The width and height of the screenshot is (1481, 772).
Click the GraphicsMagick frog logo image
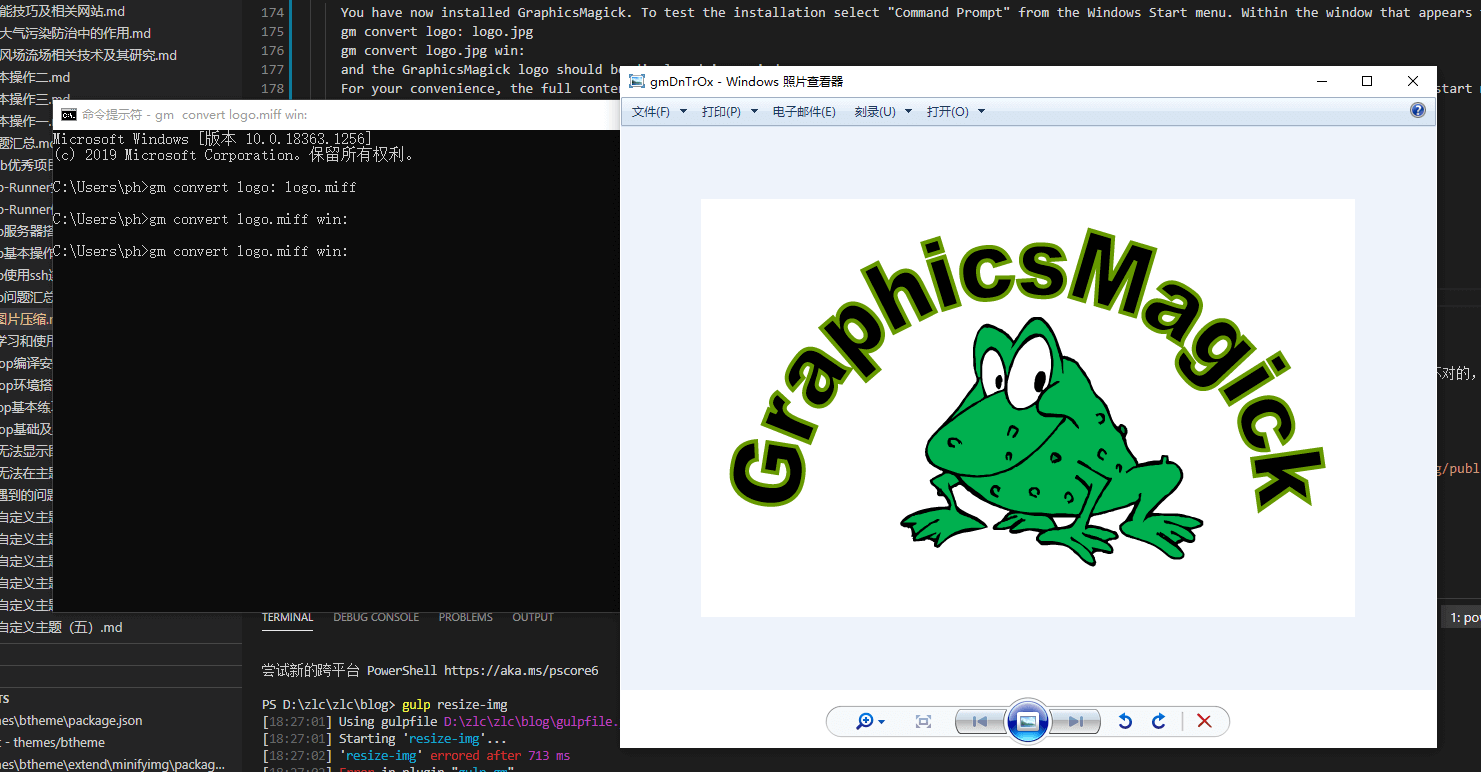pyautogui.click(x=1027, y=407)
